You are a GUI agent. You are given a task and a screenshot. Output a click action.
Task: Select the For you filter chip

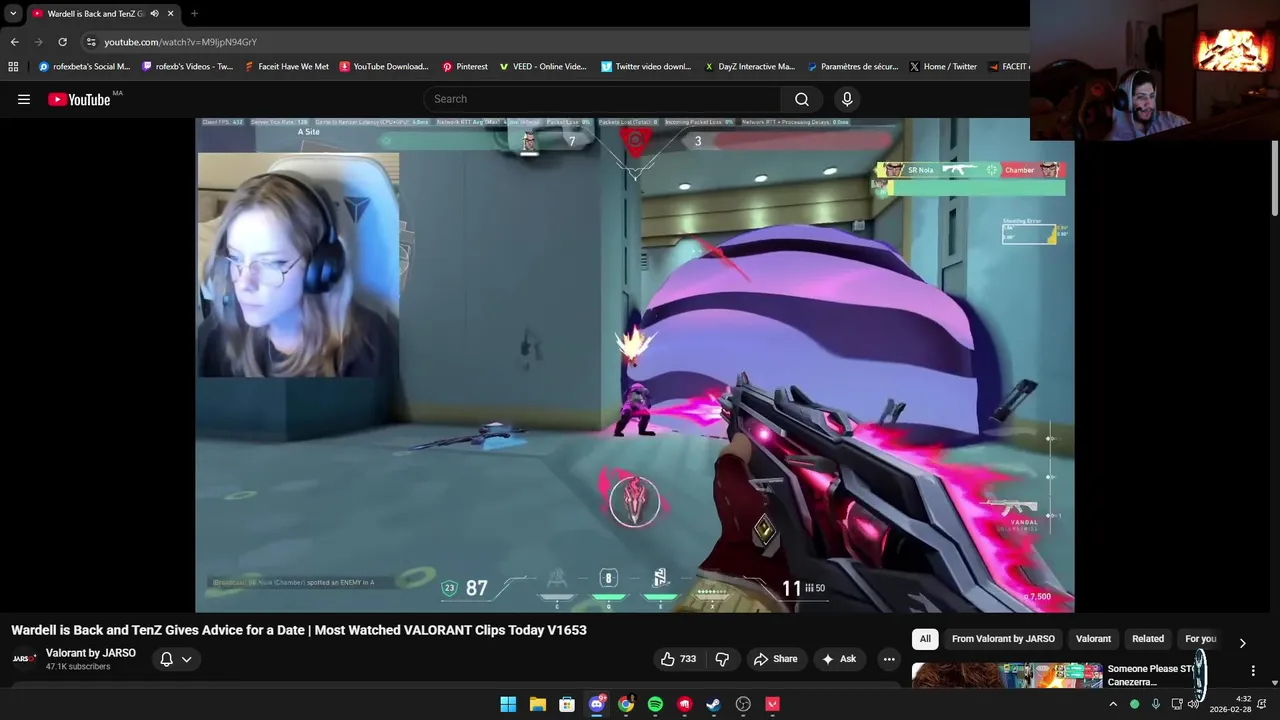[1200, 639]
